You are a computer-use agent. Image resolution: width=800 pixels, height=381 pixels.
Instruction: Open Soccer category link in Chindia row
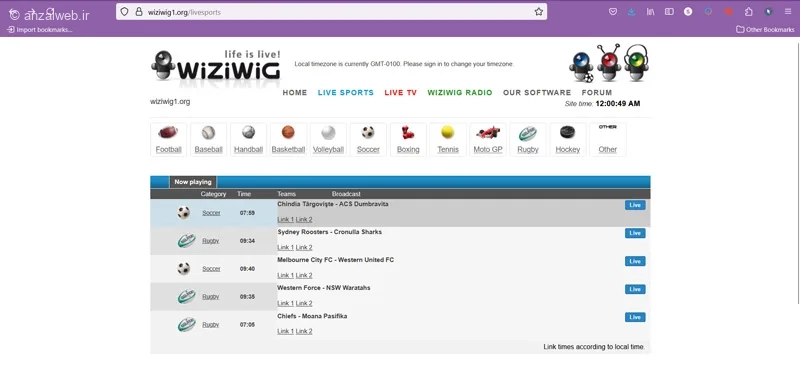click(211, 213)
